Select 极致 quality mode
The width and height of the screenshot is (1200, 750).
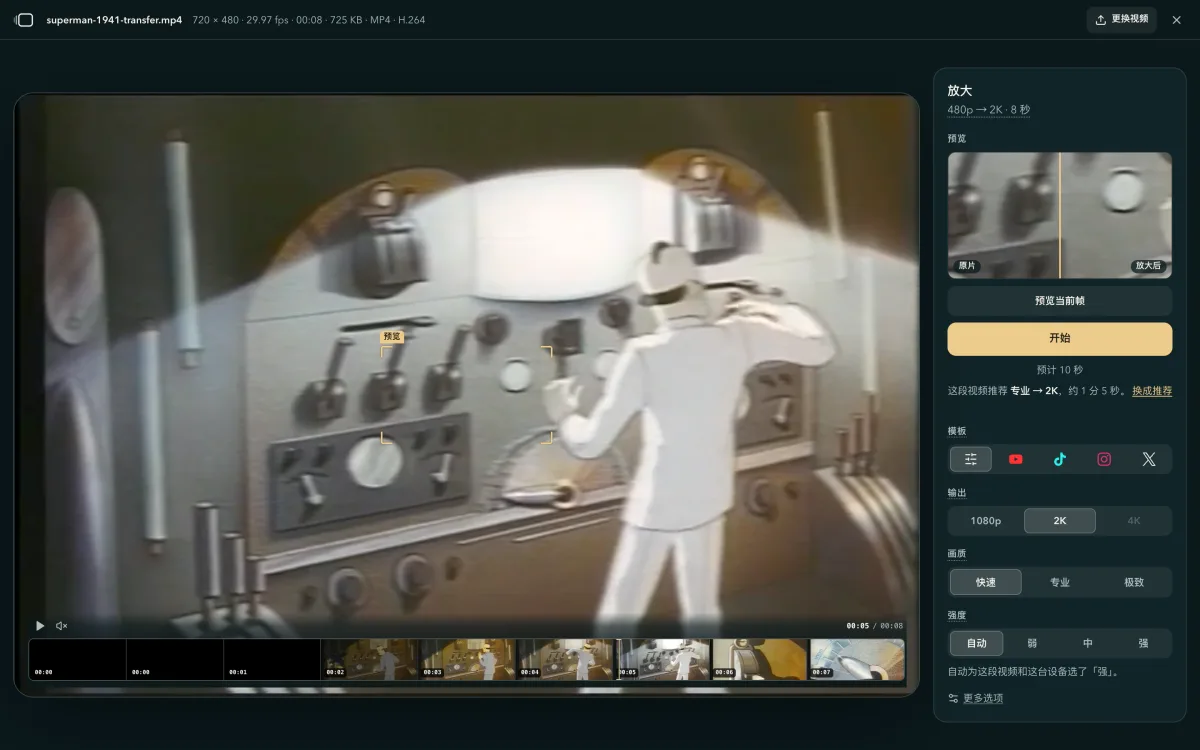pos(1134,582)
